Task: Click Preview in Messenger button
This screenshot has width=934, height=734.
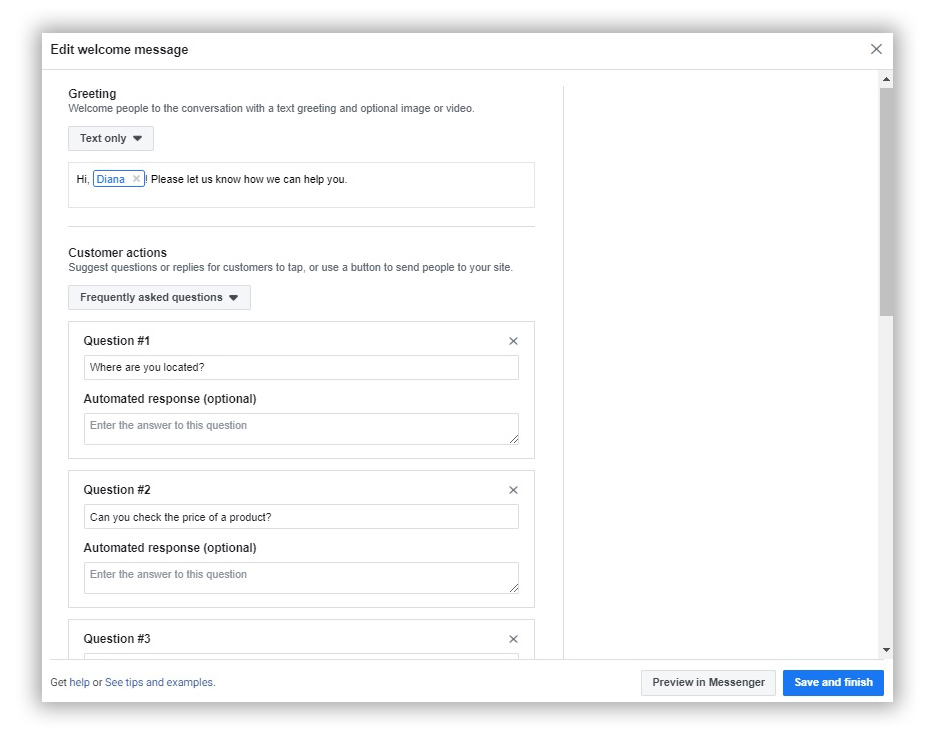Action: point(708,683)
